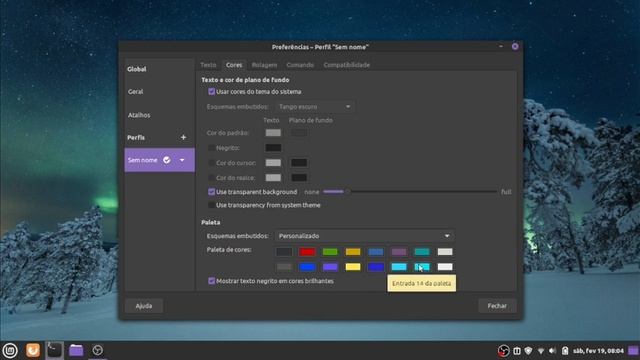Pick the cursor text color swatch
This screenshot has height=360, width=640.
point(273,163)
